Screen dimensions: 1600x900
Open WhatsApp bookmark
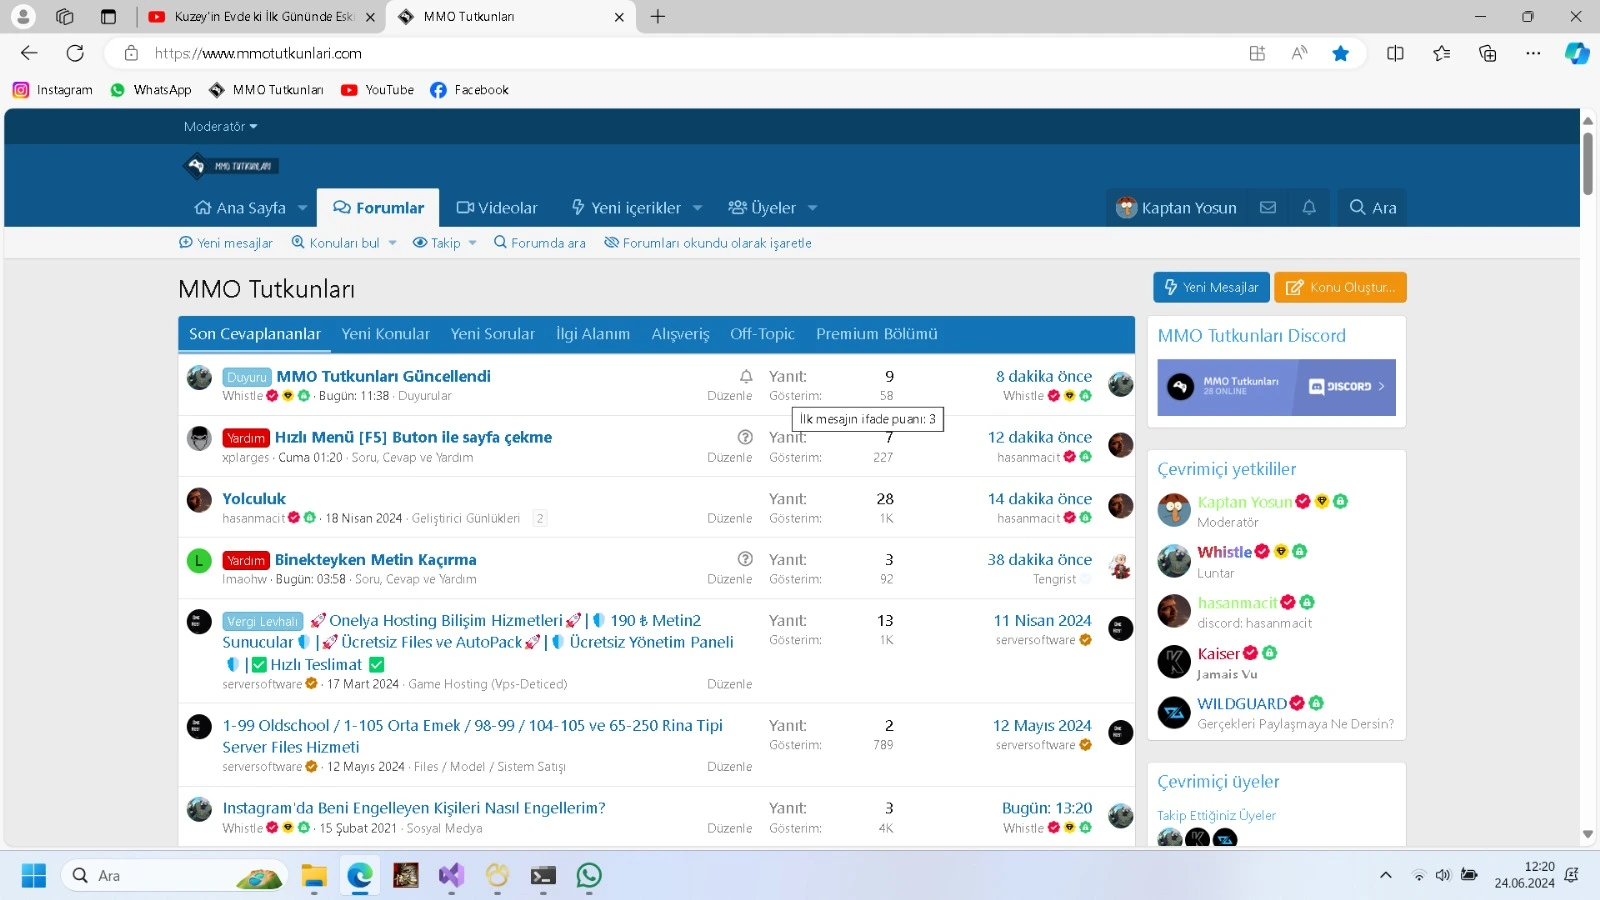point(151,90)
